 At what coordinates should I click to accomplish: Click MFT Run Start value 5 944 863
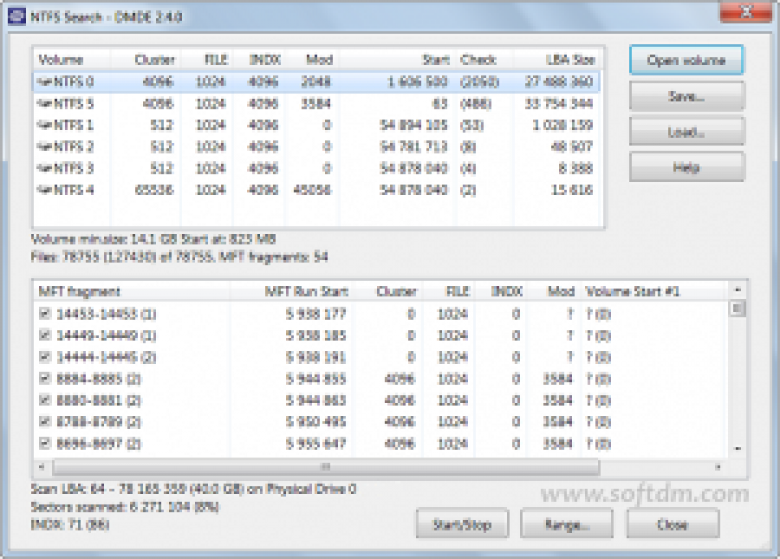pos(316,400)
